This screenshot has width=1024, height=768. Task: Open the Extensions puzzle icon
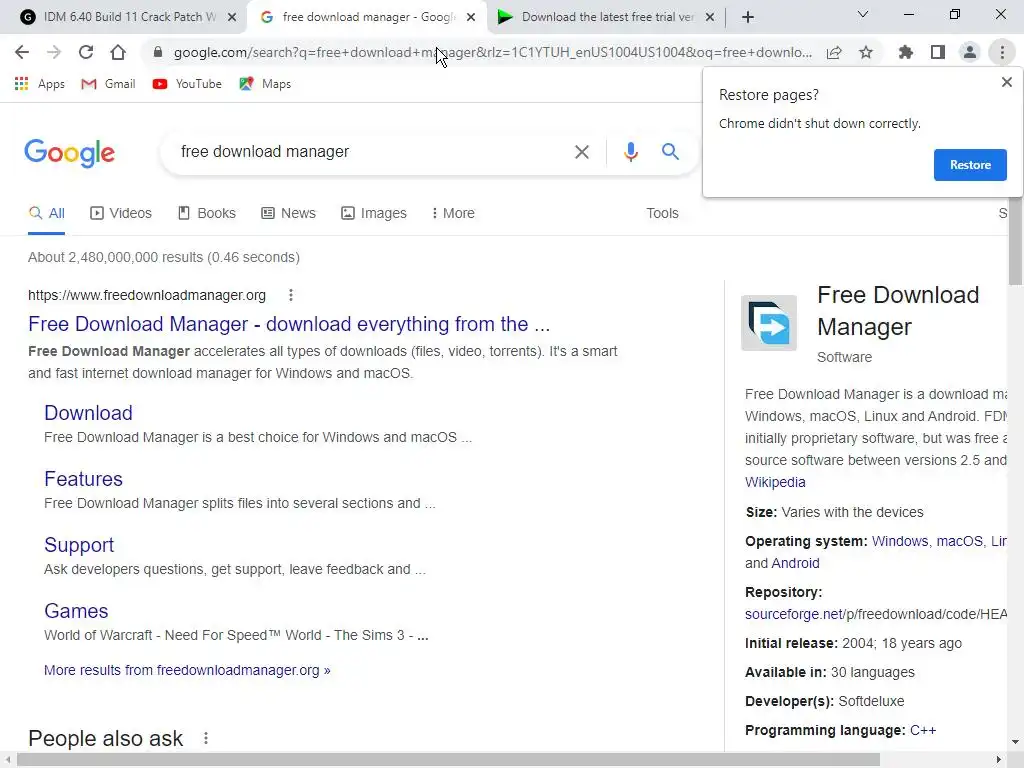(x=906, y=52)
